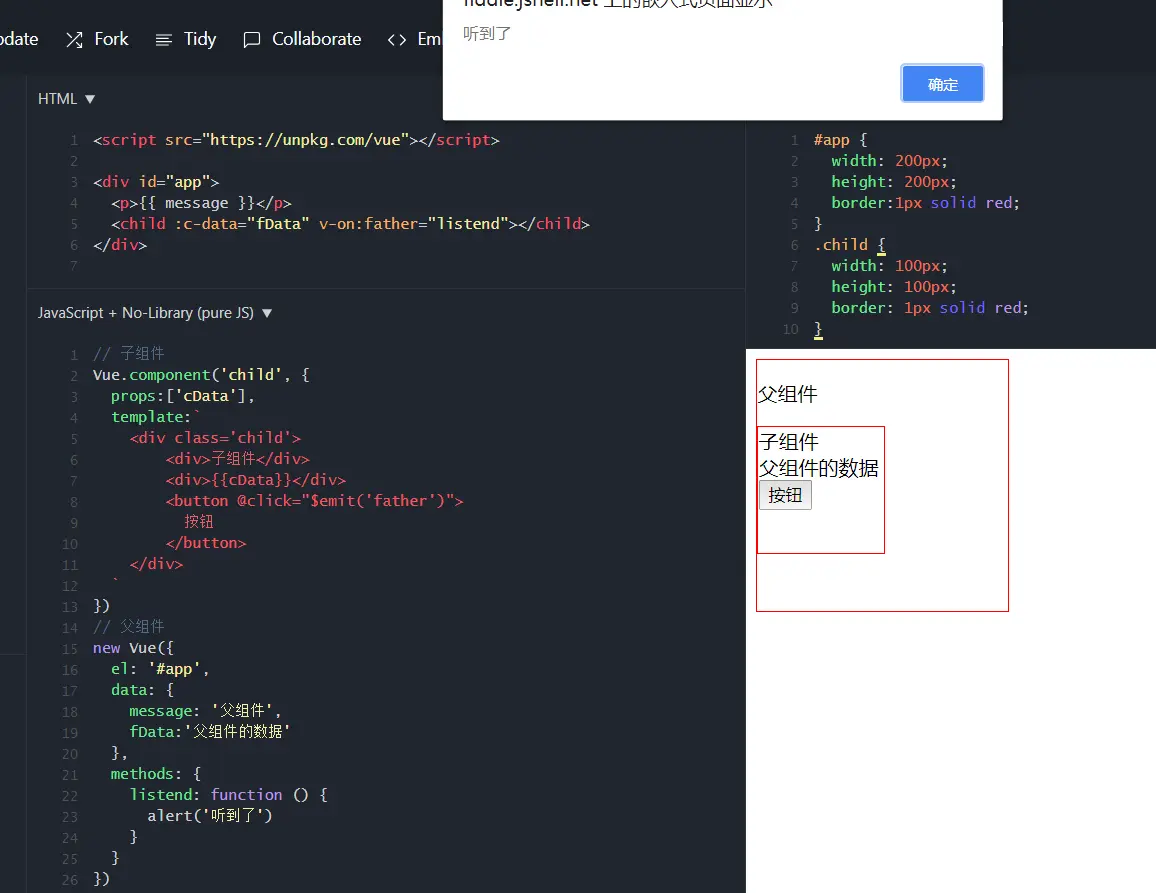Click the Fork icon in the toolbar
The image size is (1156, 893).
pos(74,40)
